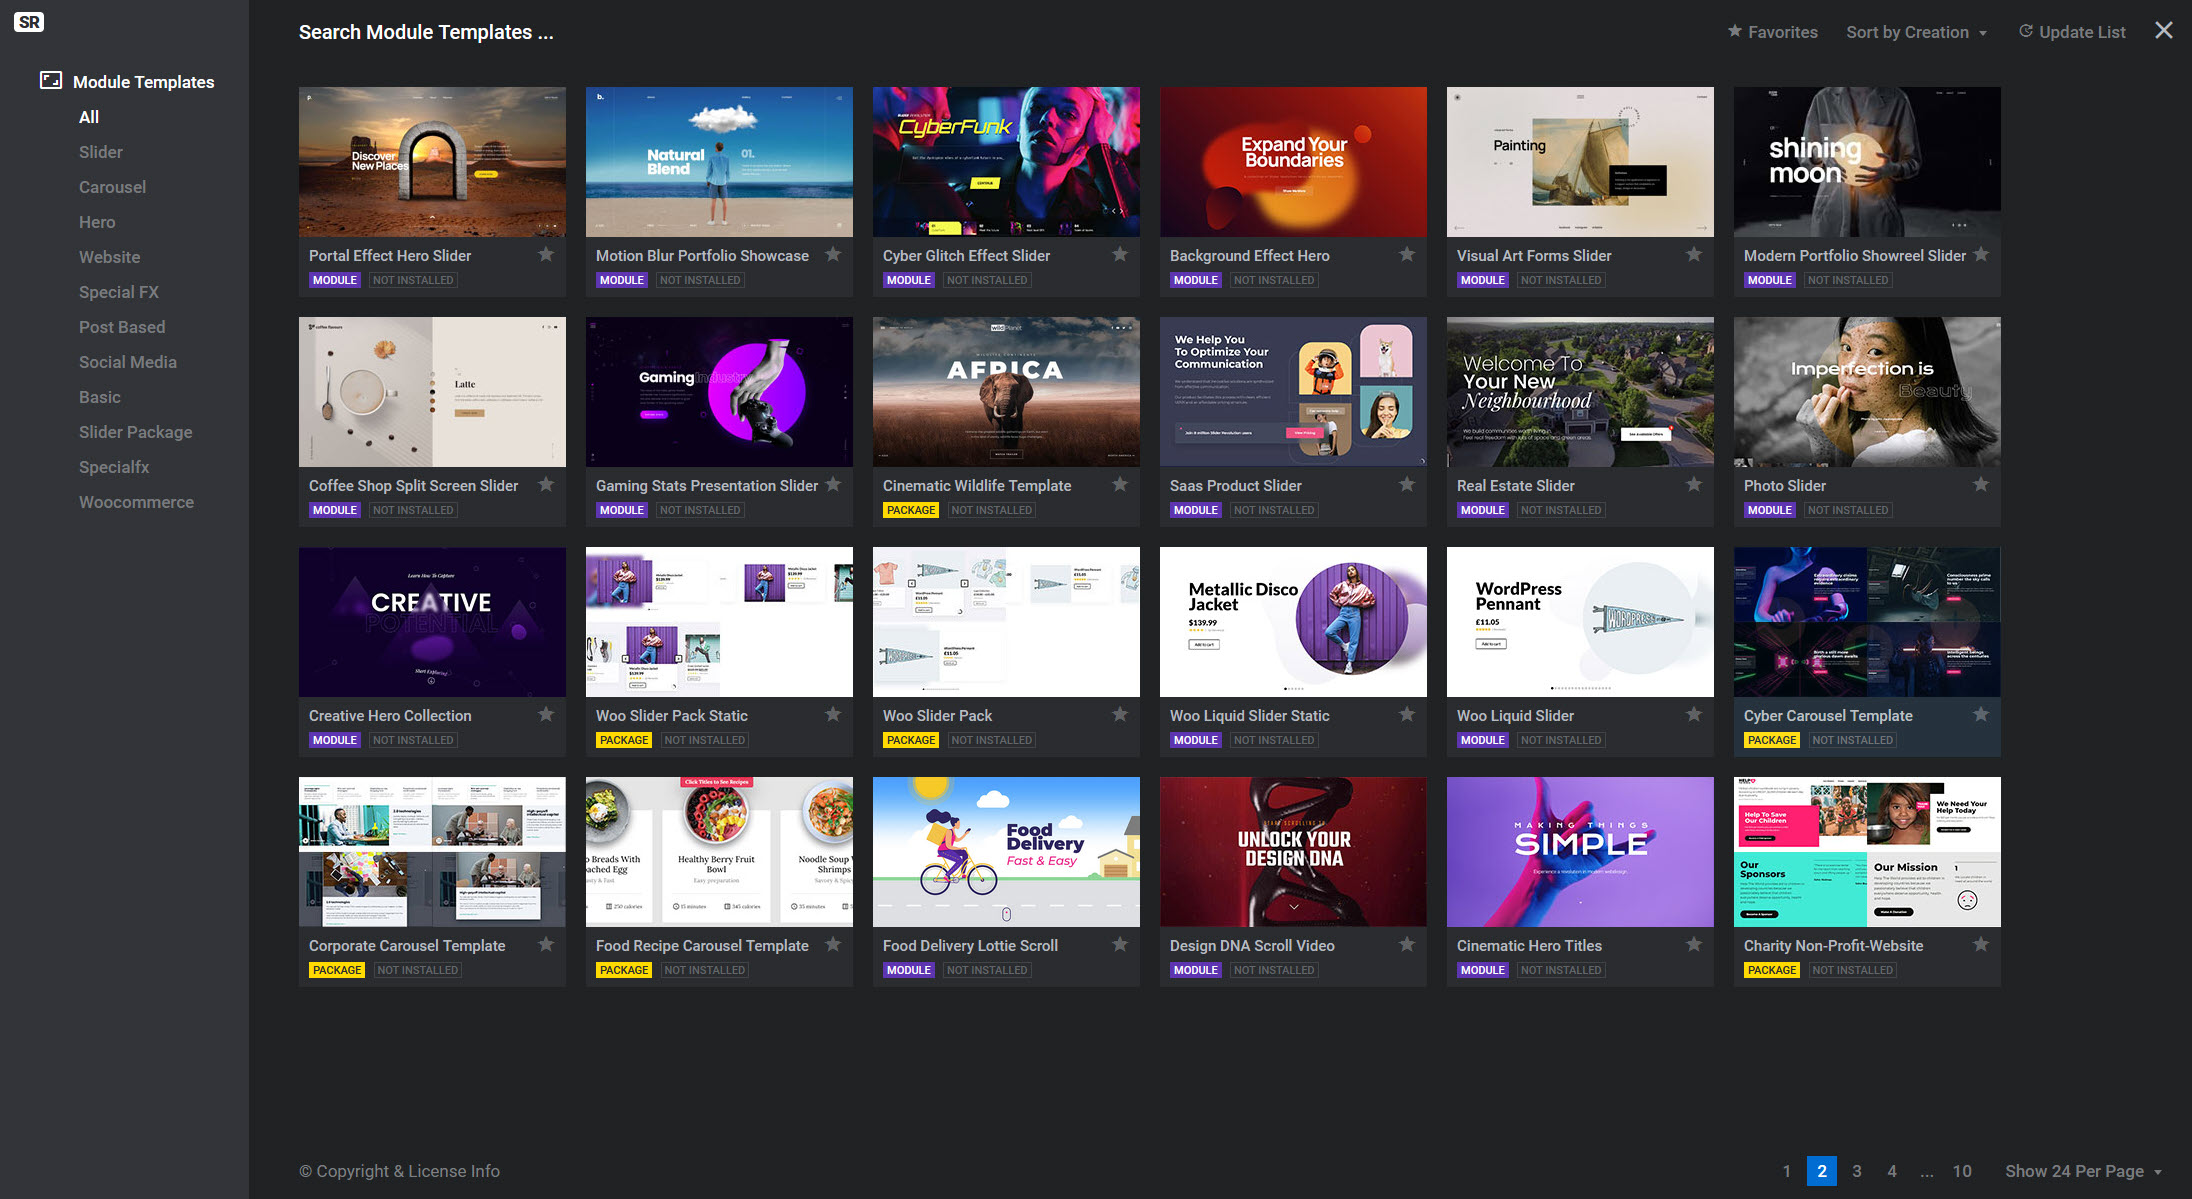Screen dimensions: 2192x1199
Task: Open the Sort by Creation dropdown
Action: pos(1916,32)
